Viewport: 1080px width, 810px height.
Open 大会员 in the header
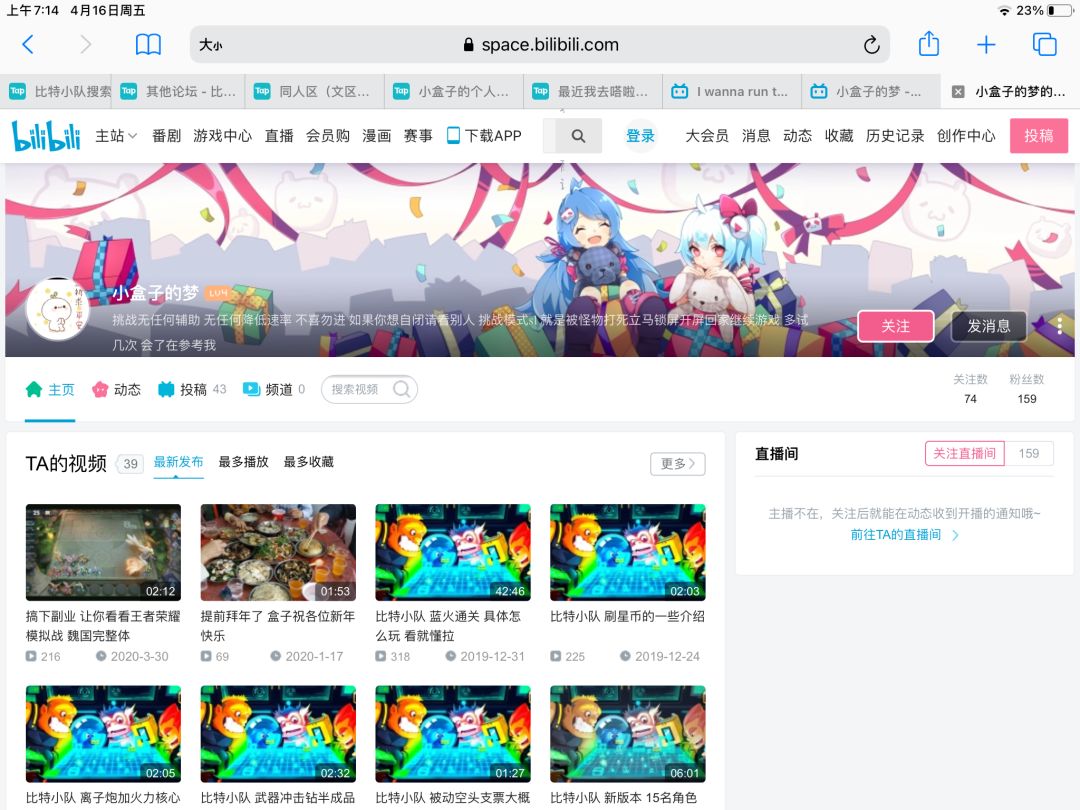click(x=707, y=136)
